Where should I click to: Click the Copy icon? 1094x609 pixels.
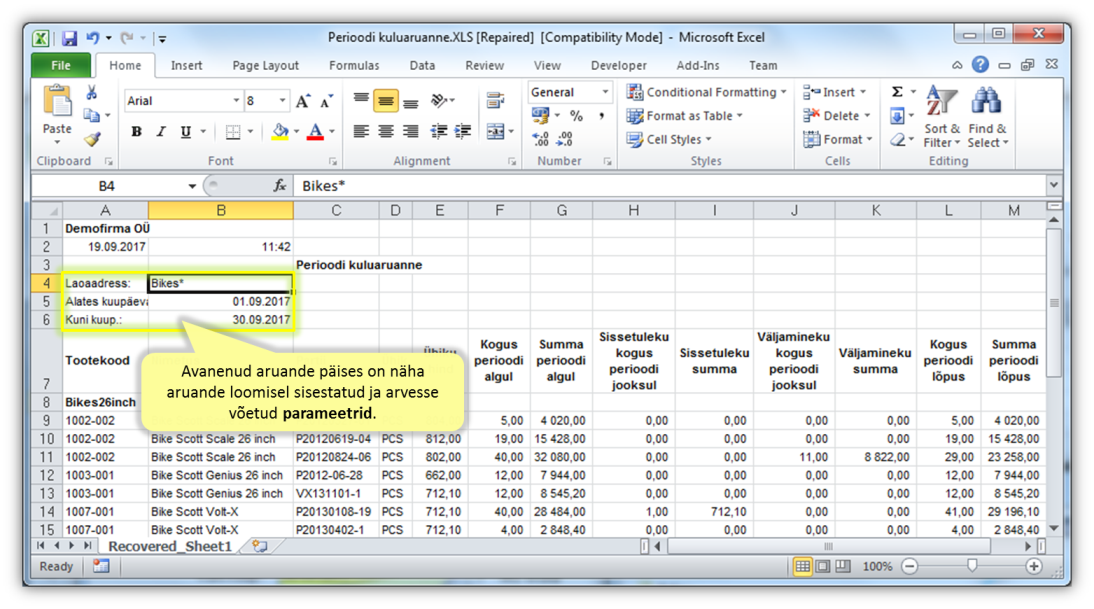pos(91,116)
